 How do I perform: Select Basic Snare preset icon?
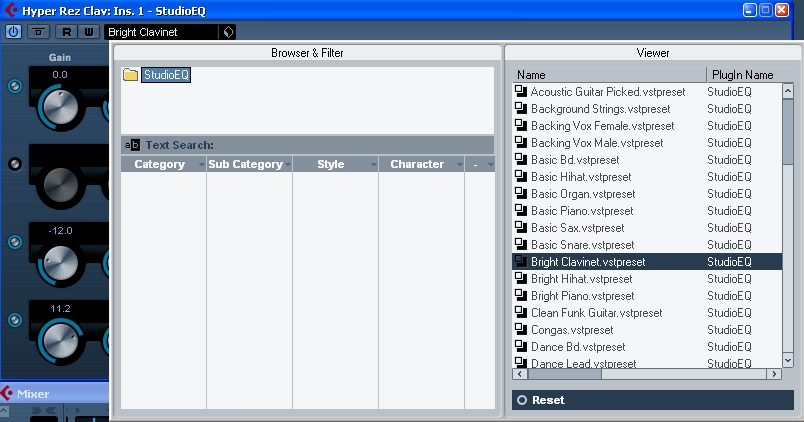[521, 245]
